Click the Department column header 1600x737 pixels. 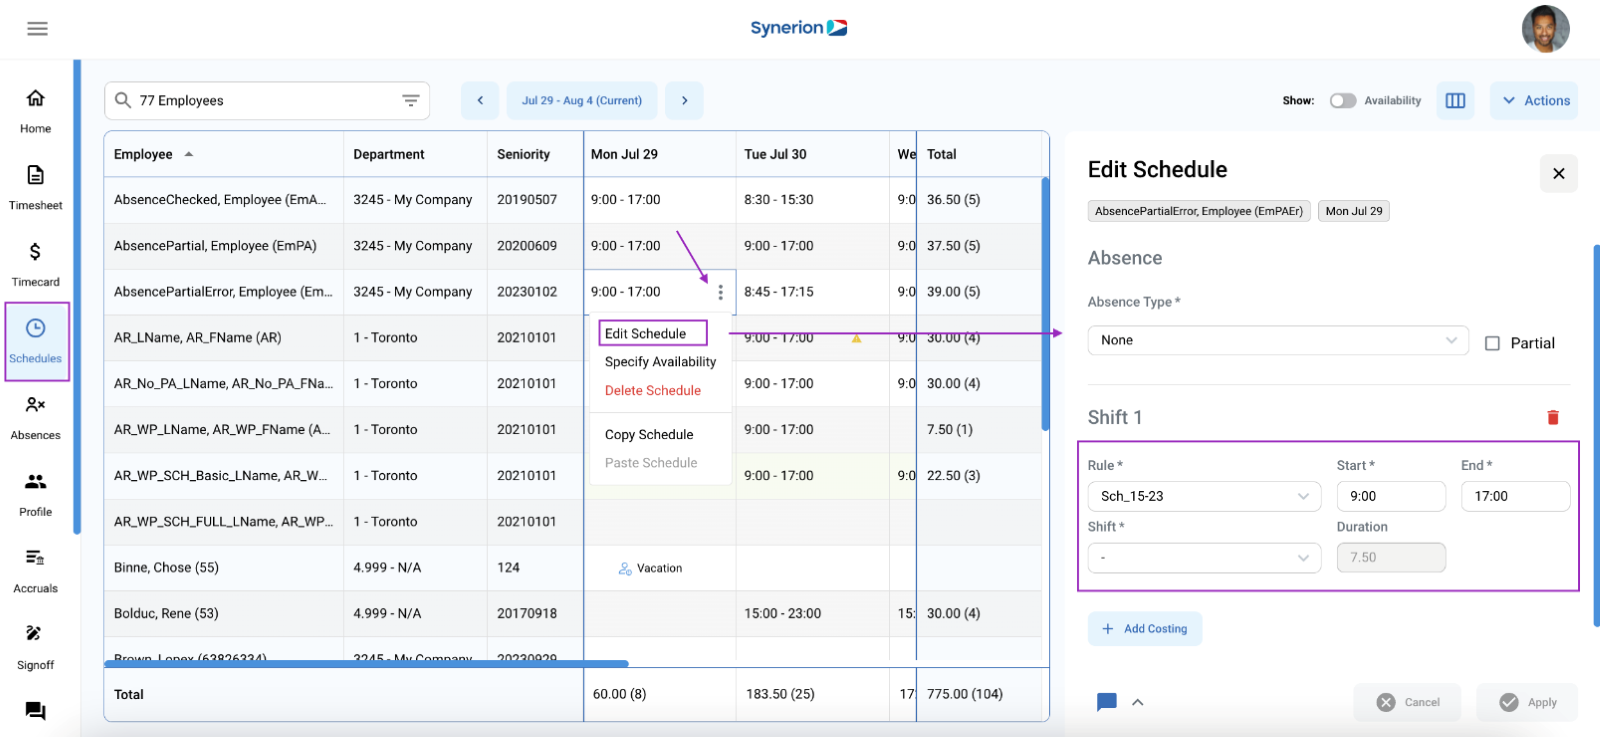point(389,154)
